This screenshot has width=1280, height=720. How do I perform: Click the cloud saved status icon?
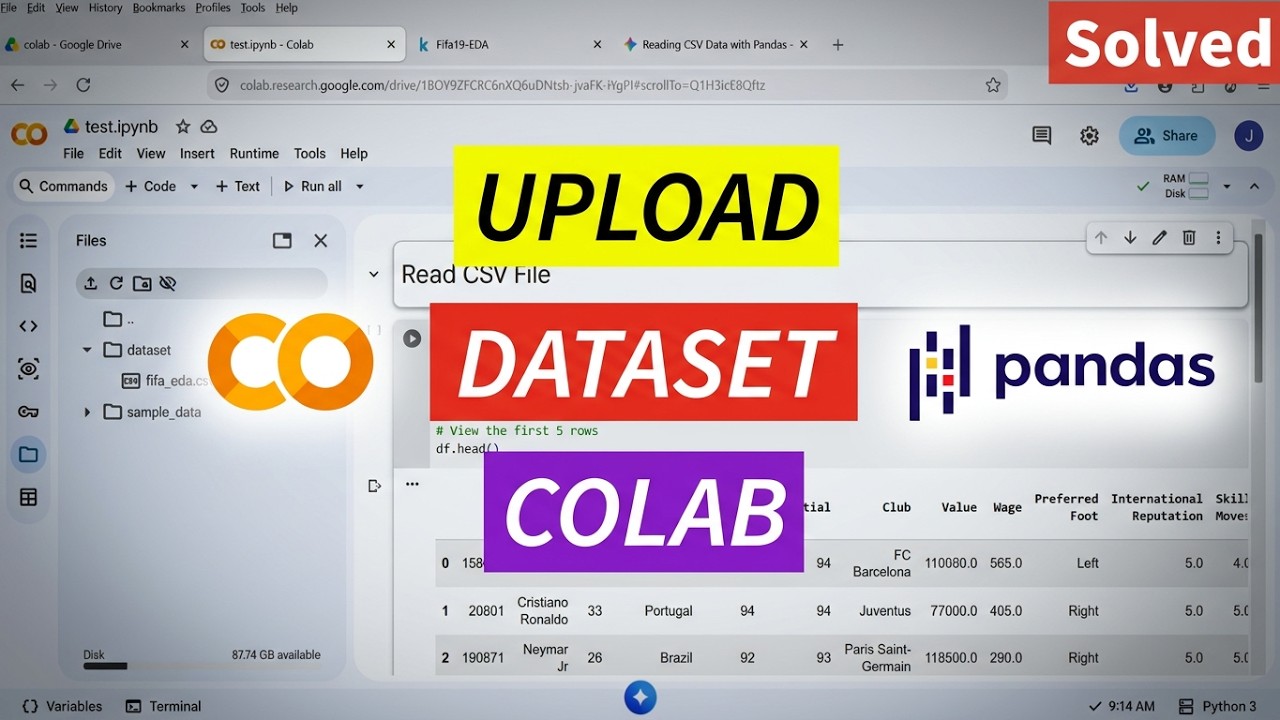(x=209, y=127)
